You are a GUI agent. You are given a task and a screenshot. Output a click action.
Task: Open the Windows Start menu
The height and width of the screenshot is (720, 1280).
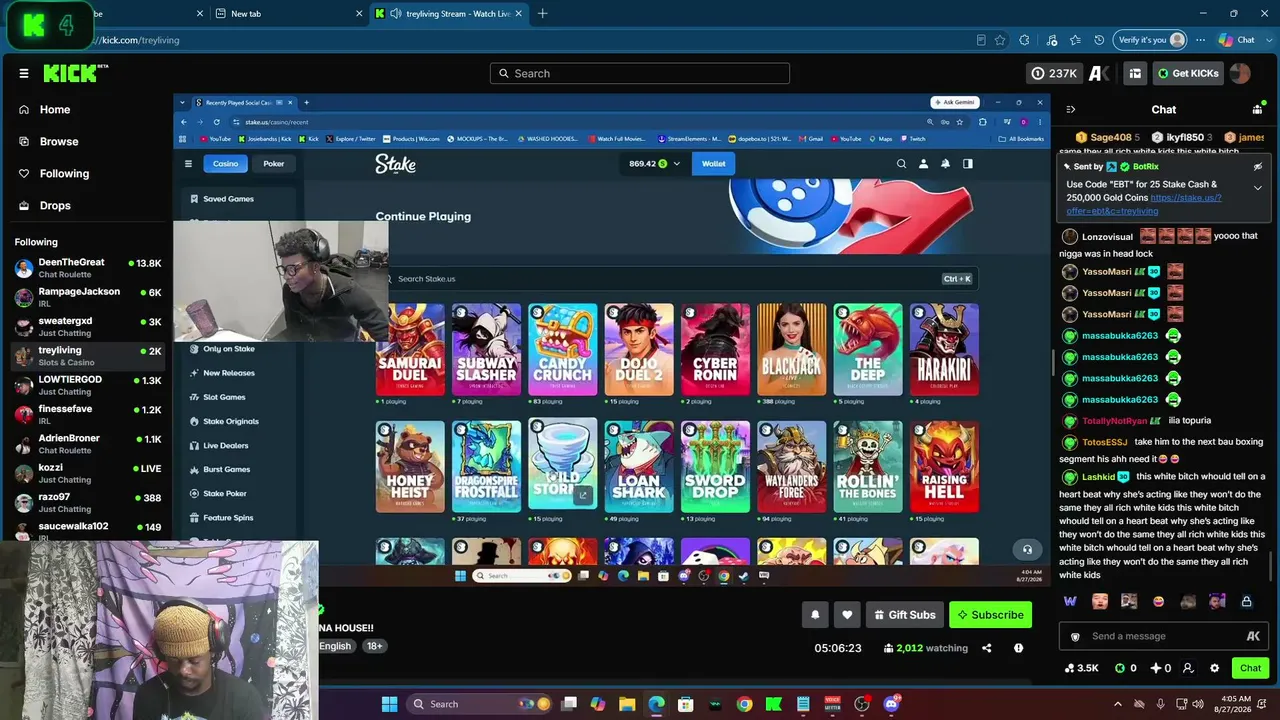tap(389, 704)
